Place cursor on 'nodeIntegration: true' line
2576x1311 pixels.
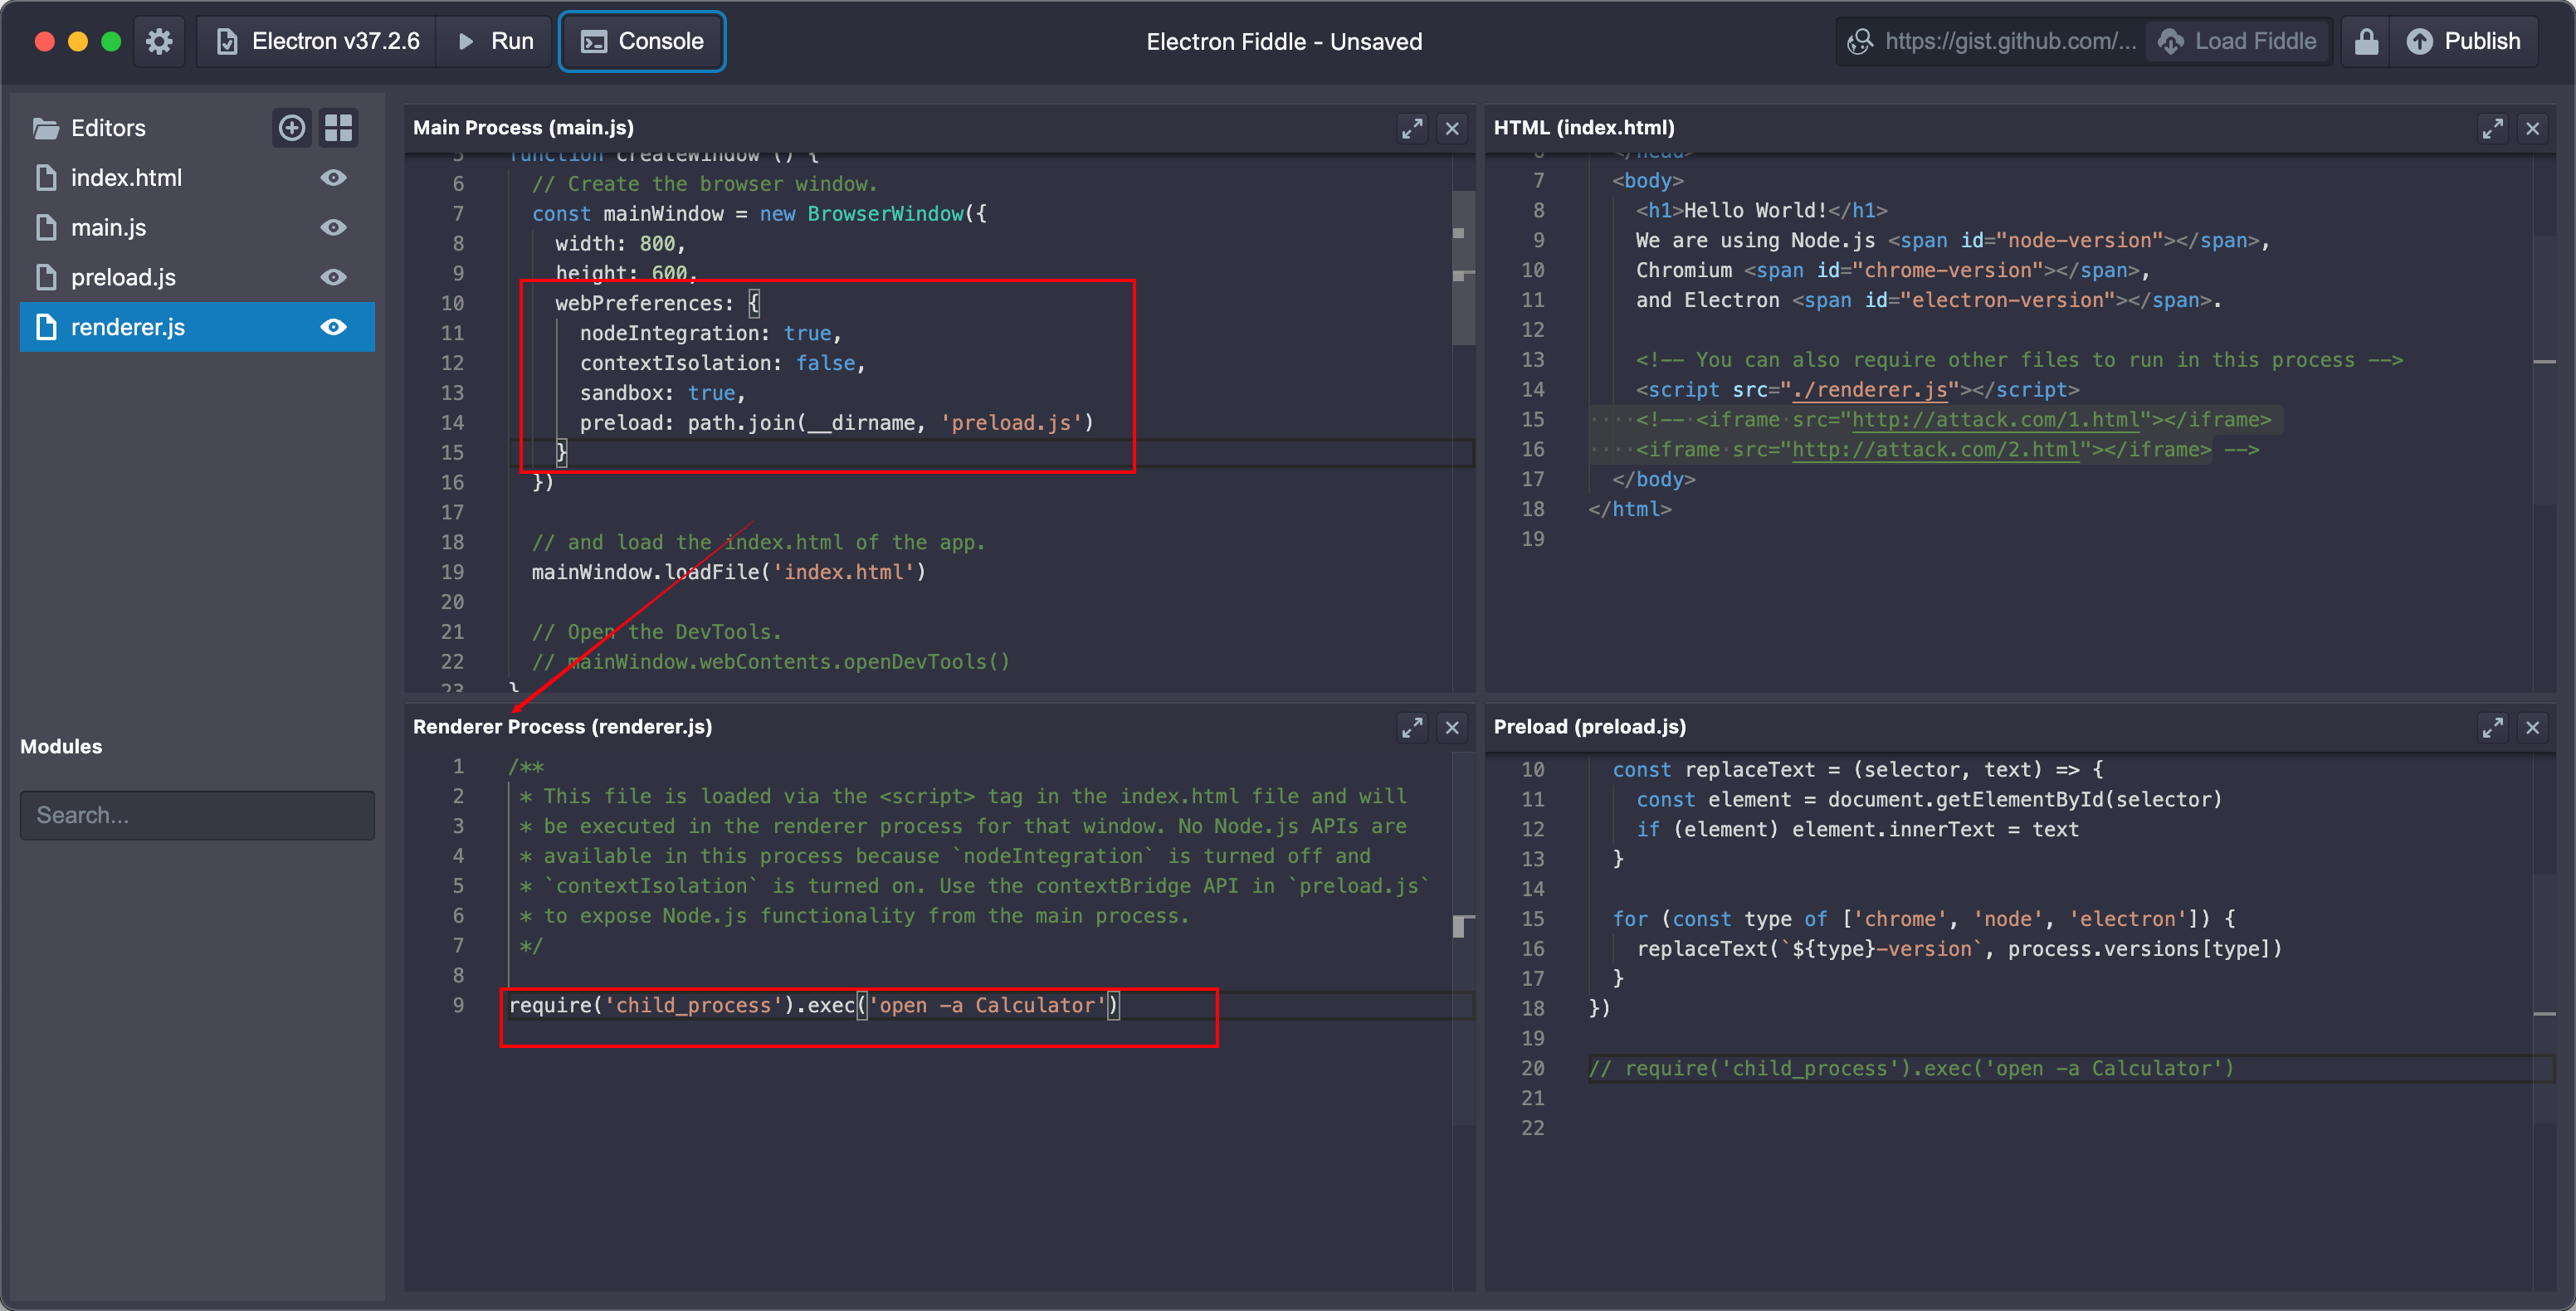coord(710,333)
